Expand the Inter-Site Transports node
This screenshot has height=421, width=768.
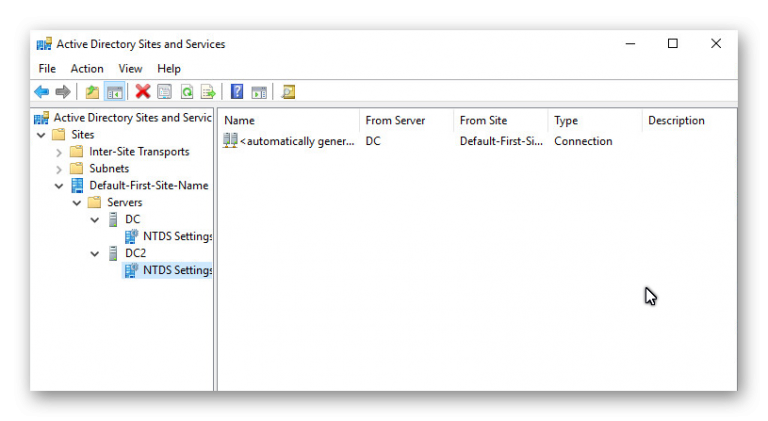59,152
